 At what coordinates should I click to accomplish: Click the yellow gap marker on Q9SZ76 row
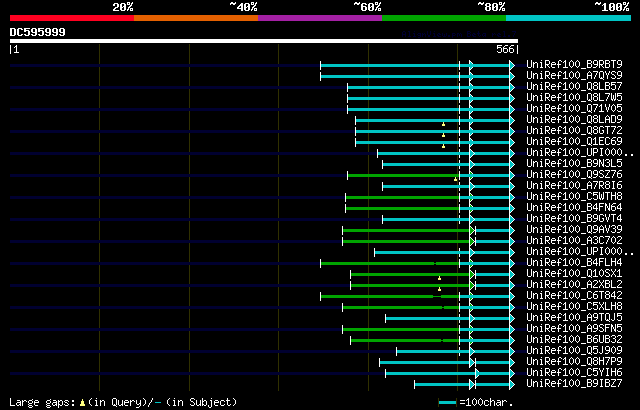point(456,179)
